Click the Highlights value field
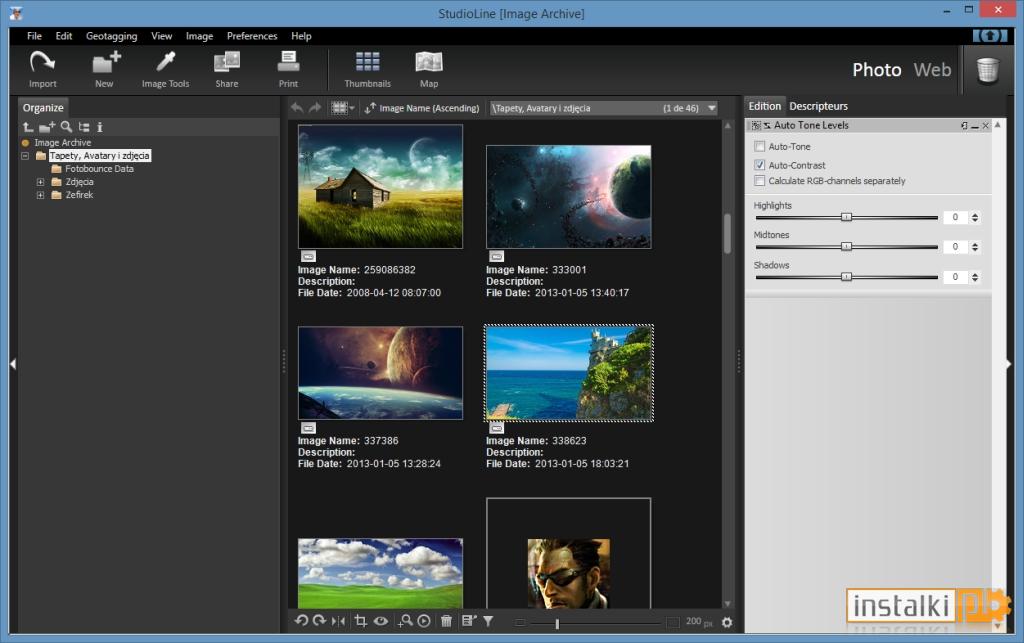1024x643 pixels. (955, 217)
